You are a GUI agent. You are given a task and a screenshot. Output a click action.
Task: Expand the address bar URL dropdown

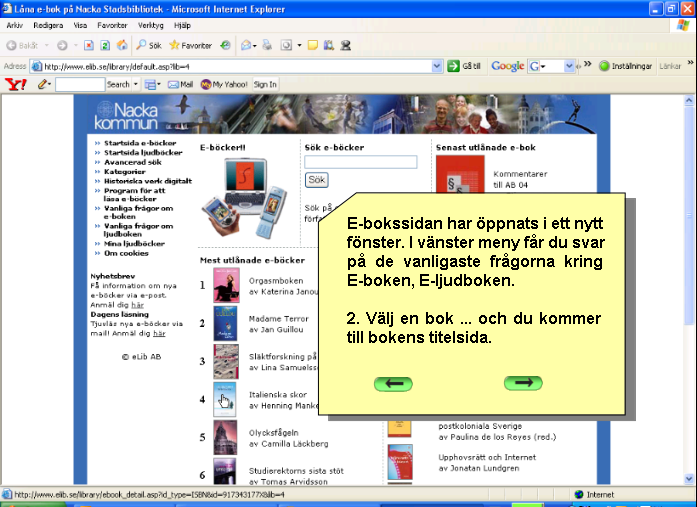[x=437, y=66]
